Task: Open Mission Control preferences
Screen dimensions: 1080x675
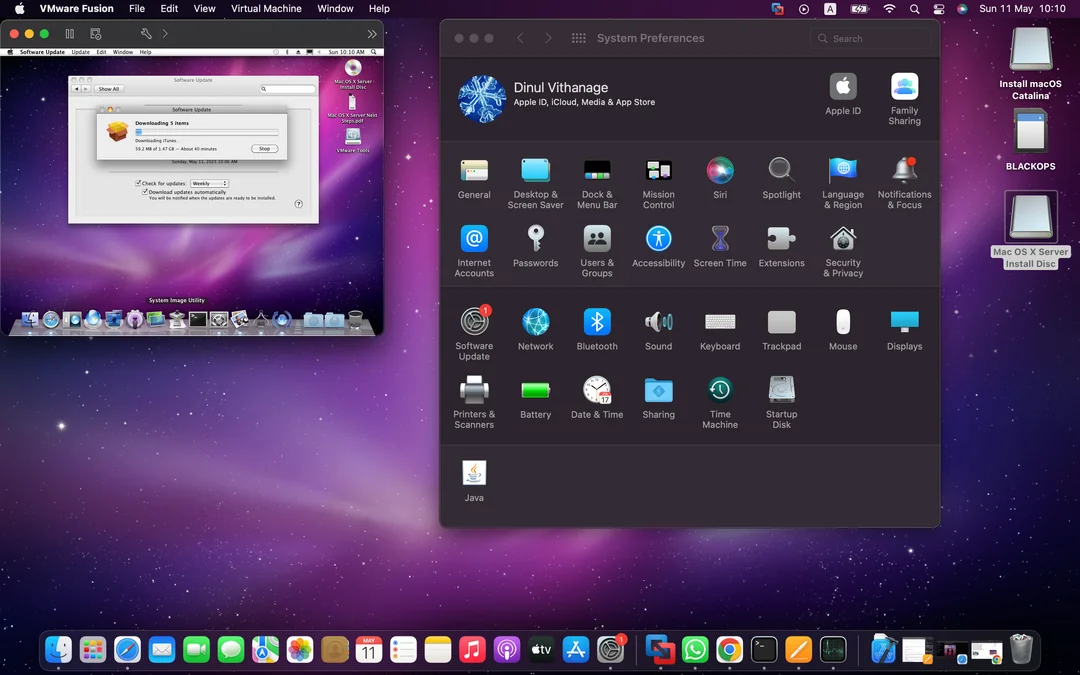Action: [658, 183]
